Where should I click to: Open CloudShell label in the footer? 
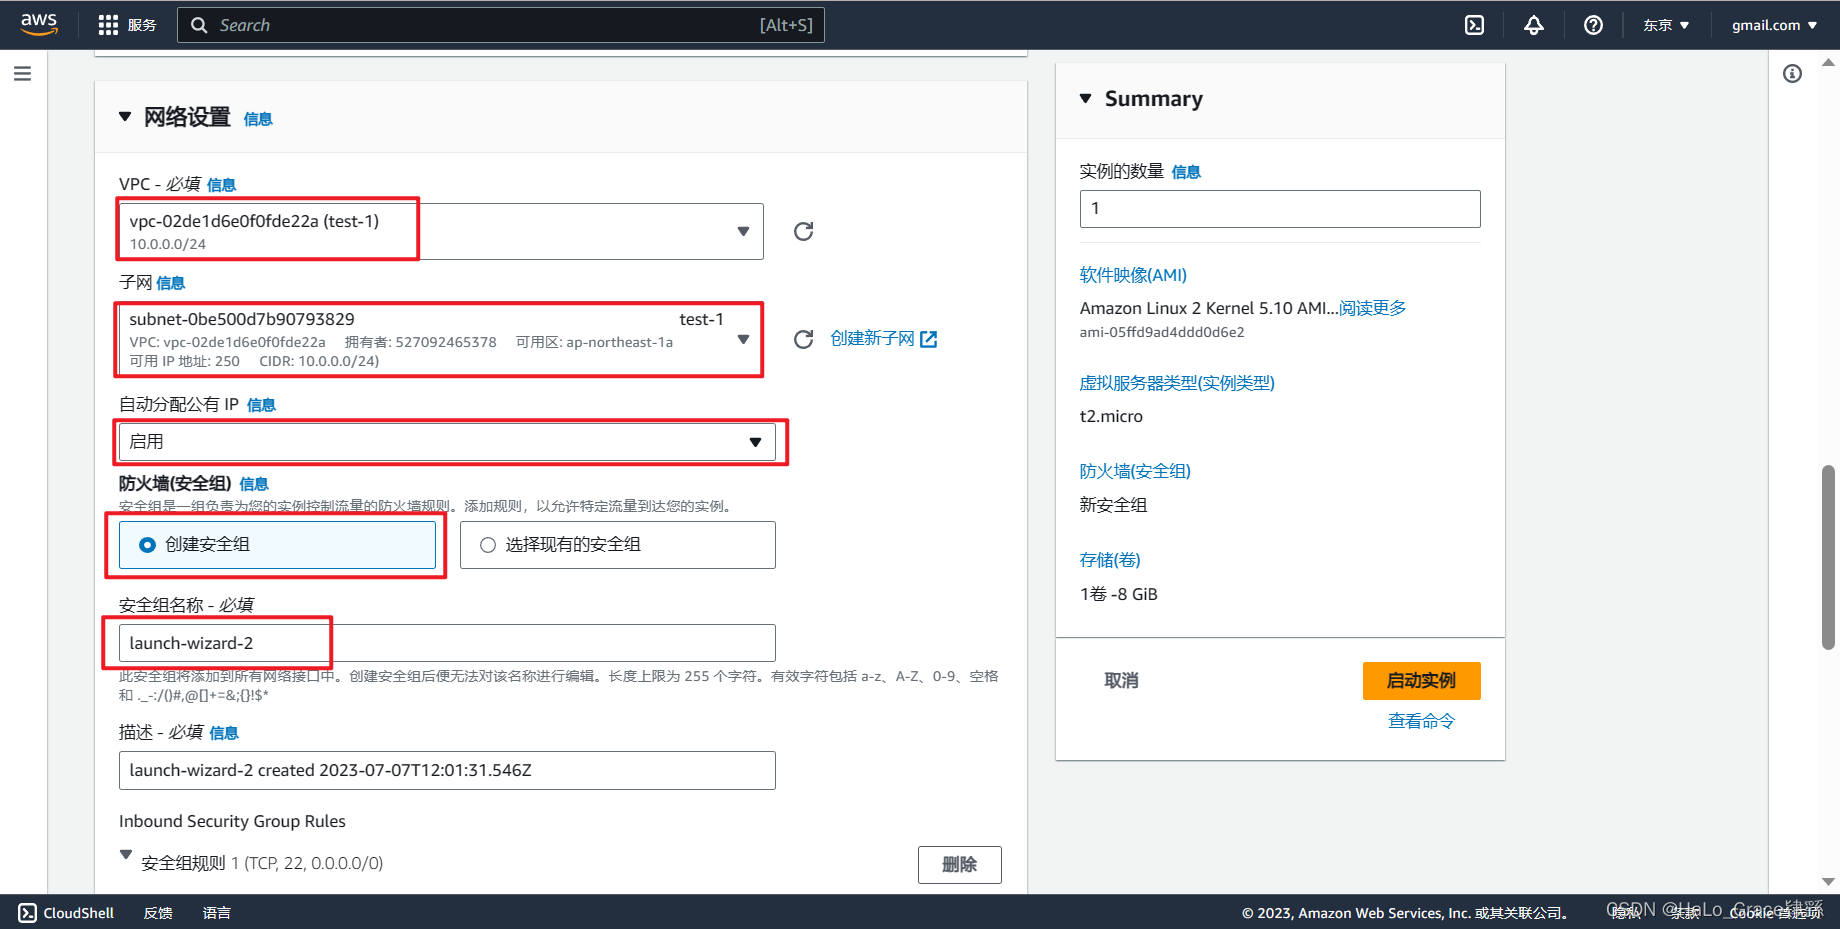click(79, 913)
